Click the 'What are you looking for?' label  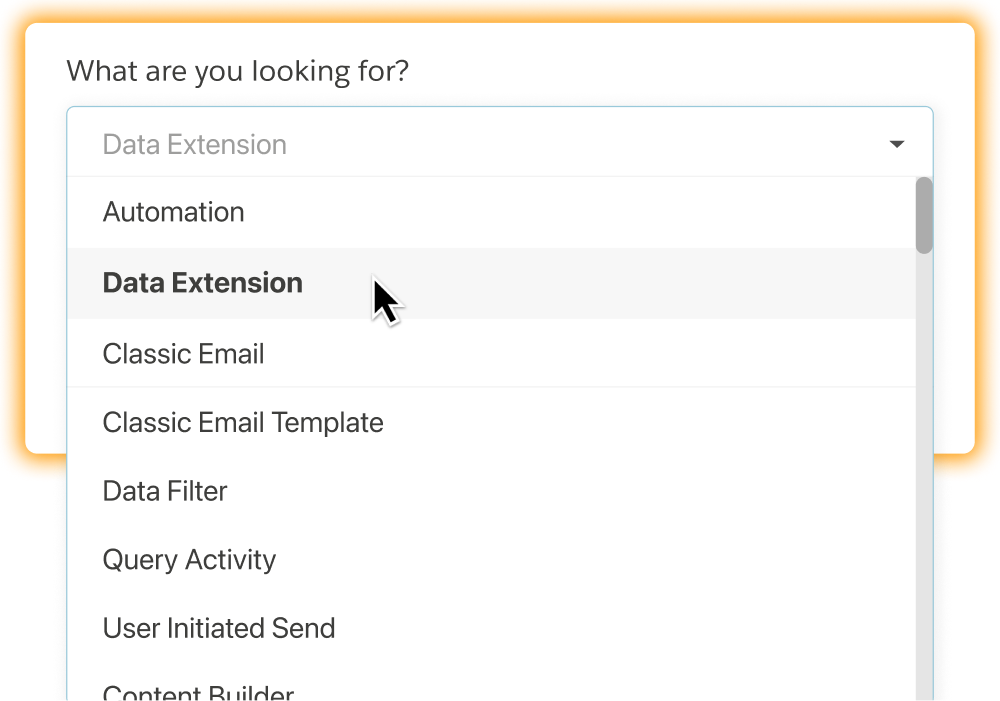238,71
